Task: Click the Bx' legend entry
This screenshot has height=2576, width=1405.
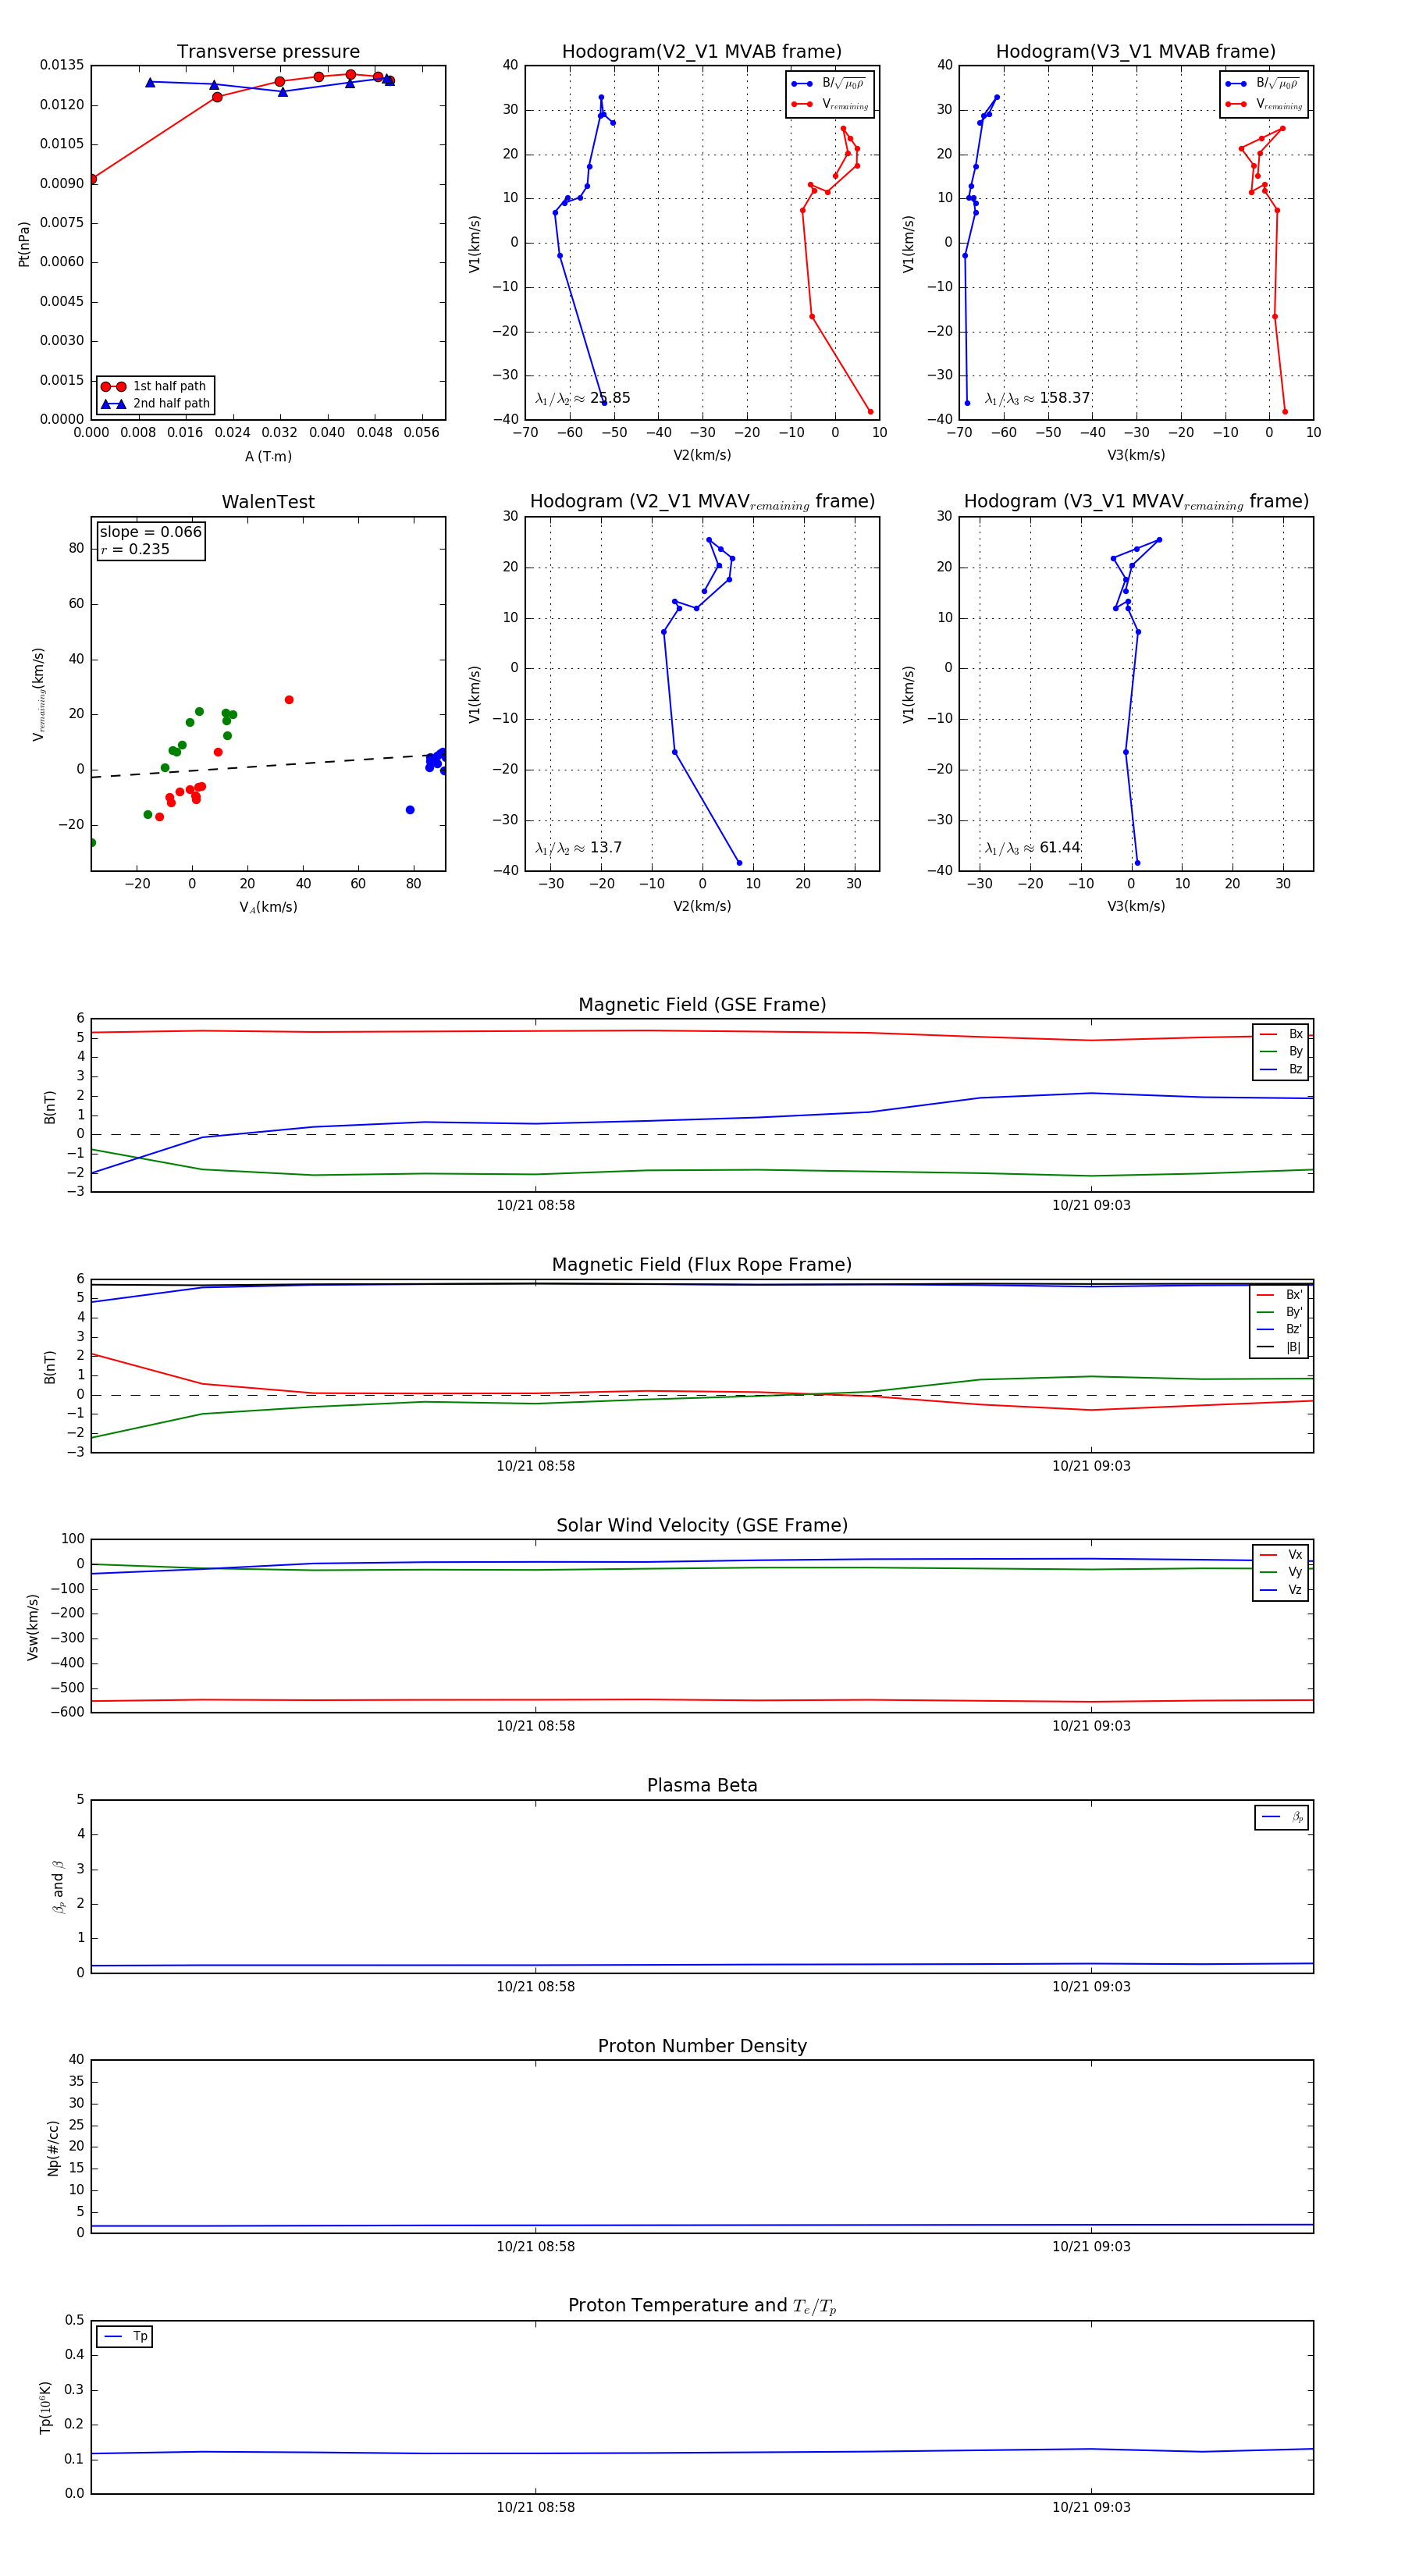Action: coord(1280,1295)
